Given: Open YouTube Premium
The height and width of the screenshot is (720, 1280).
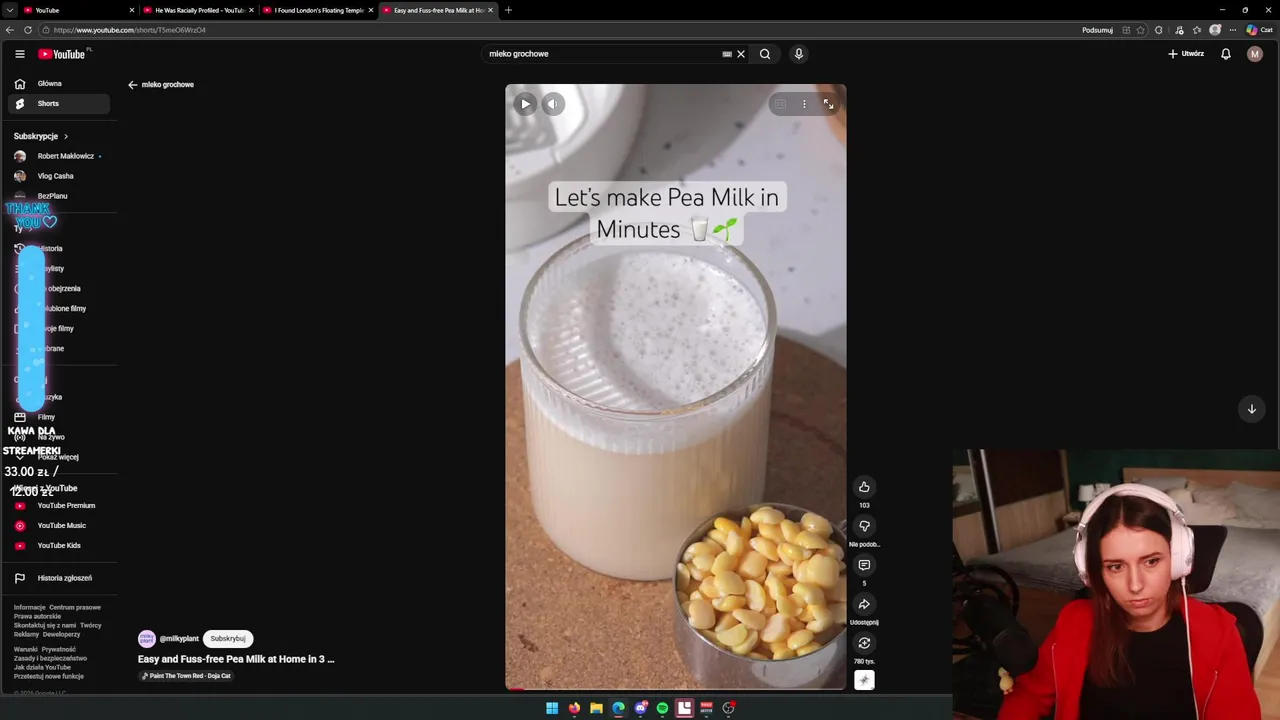Looking at the screenshot, I should (59, 506).
